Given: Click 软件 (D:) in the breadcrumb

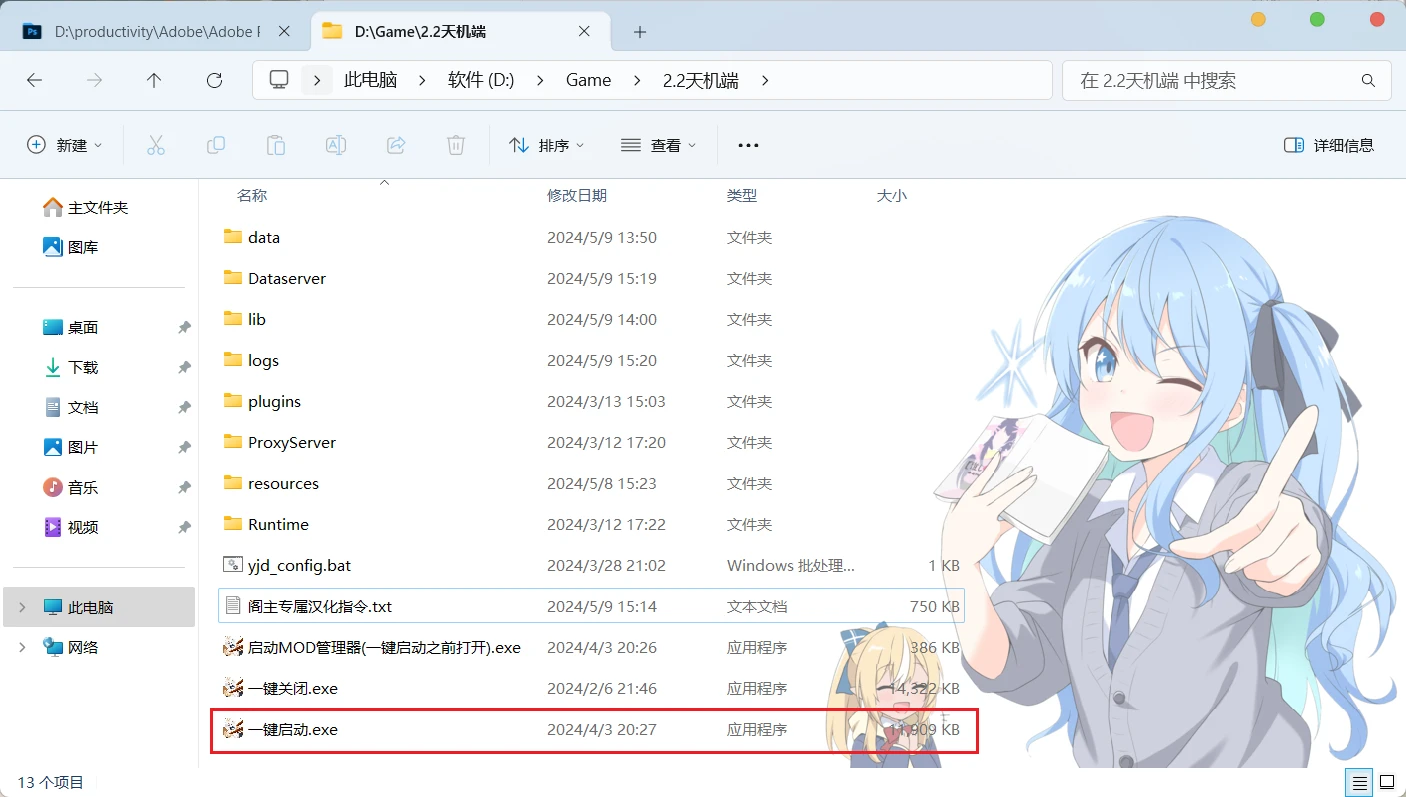Looking at the screenshot, I should coord(481,81).
